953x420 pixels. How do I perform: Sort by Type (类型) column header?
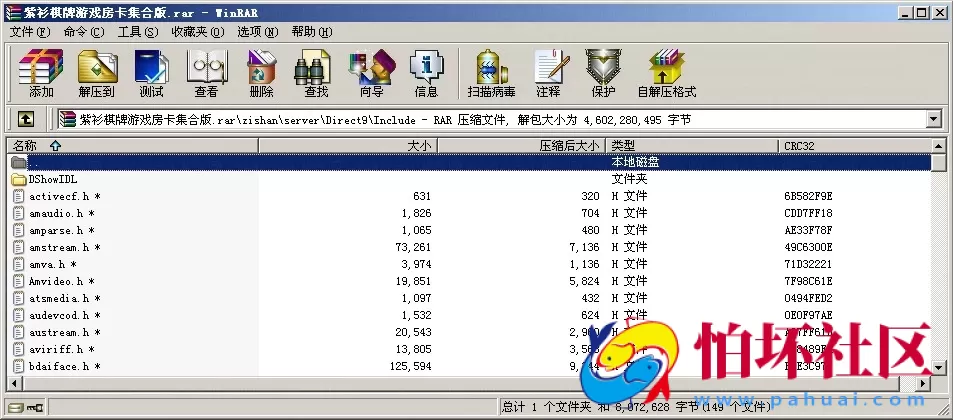click(692, 146)
